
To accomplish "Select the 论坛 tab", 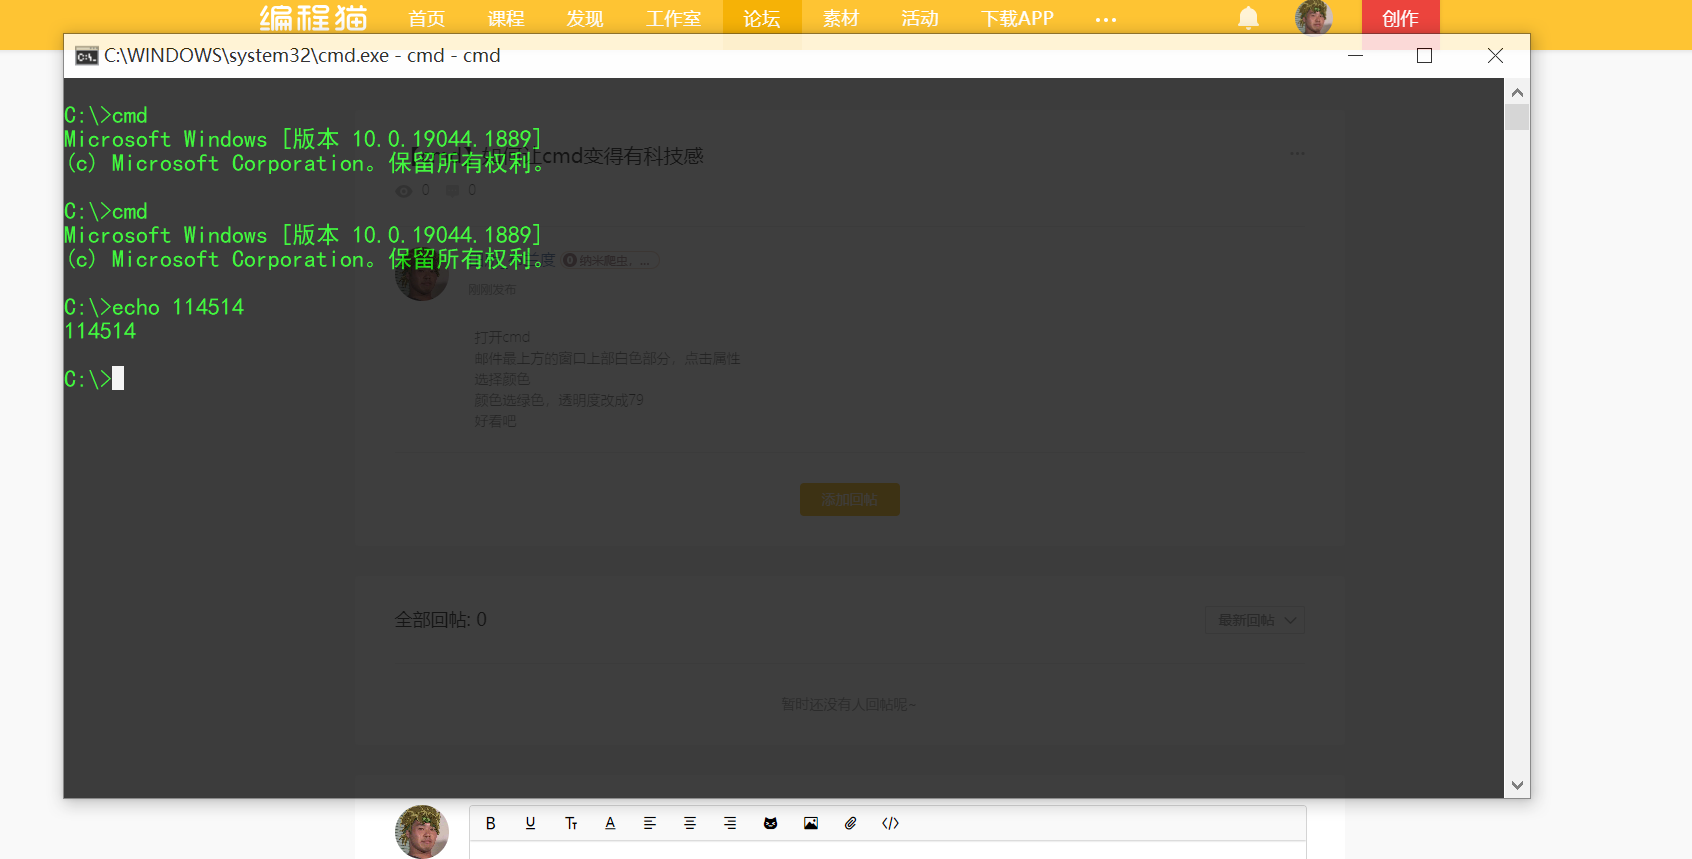I will [762, 19].
